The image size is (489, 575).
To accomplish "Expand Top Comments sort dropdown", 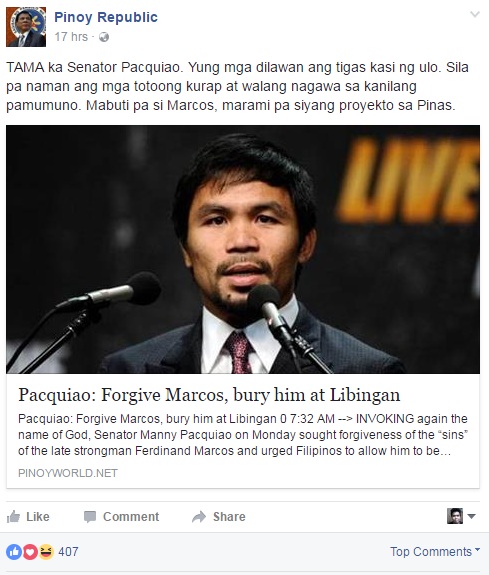I will pyautogui.click(x=435, y=552).
